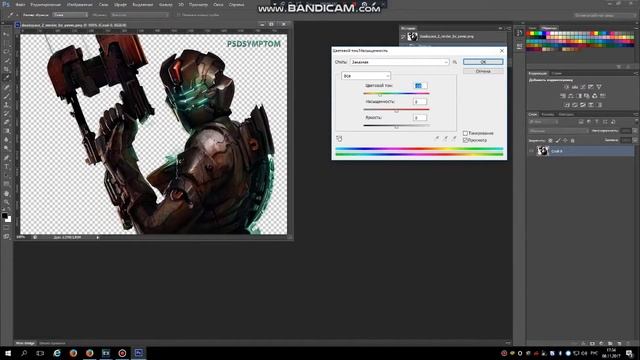
Task: Click the Насыщенность saturation slider
Action: tap(396, 110)
